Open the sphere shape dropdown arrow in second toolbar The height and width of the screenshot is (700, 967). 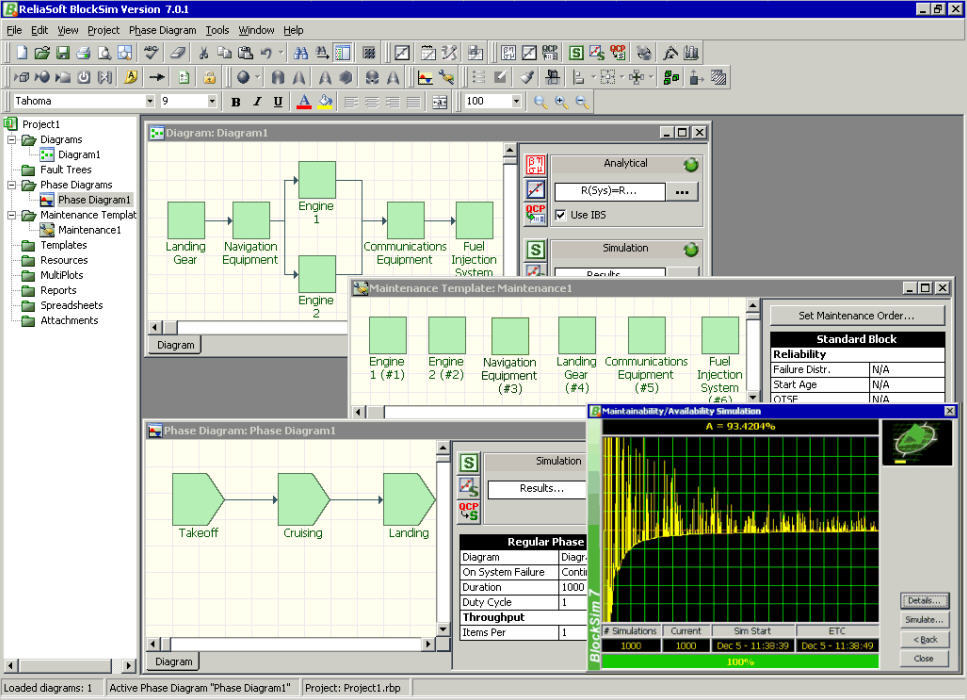(x=258, y=78)
